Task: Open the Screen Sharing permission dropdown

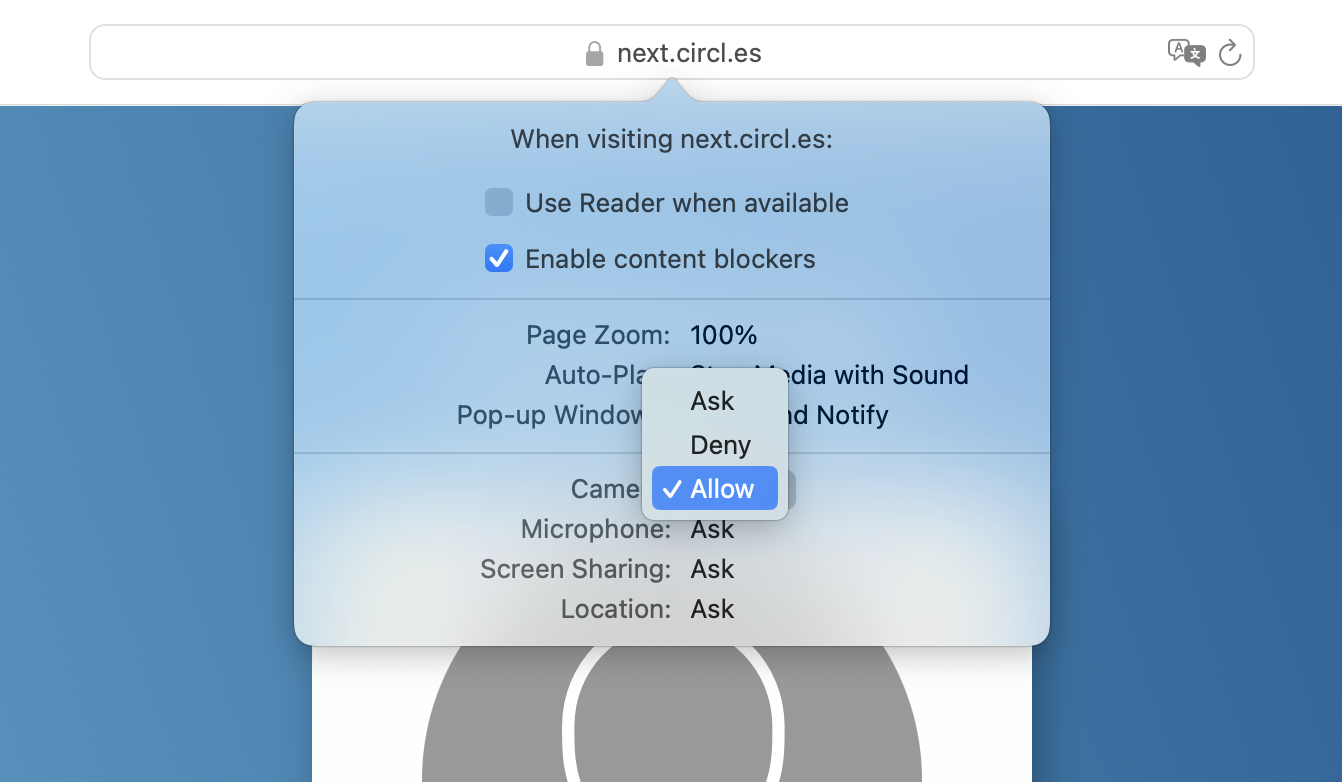Action: tap(712, 569)
